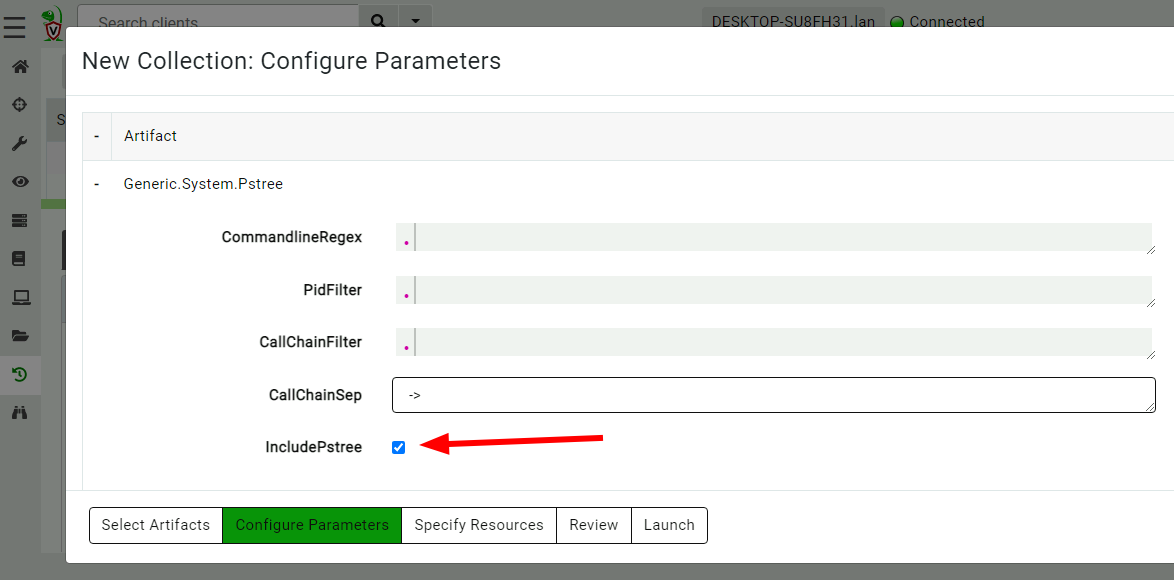Image resolution: width=1174 pixels, height=580 pixels.
Task: Open Notebooks book icon in sidebar
Action: click(x=20, y=259)
